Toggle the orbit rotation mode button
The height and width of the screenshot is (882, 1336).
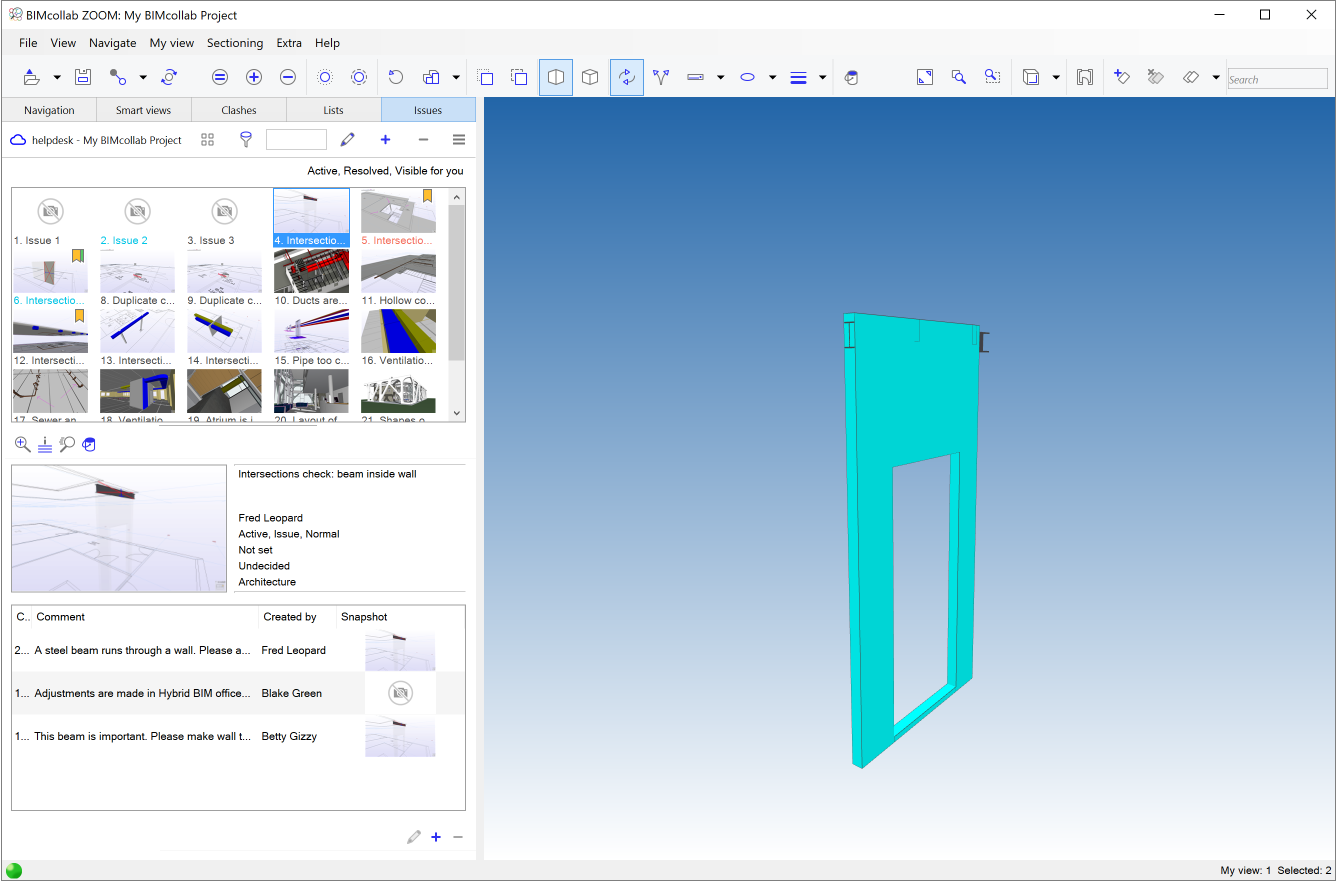click(627, 78)
